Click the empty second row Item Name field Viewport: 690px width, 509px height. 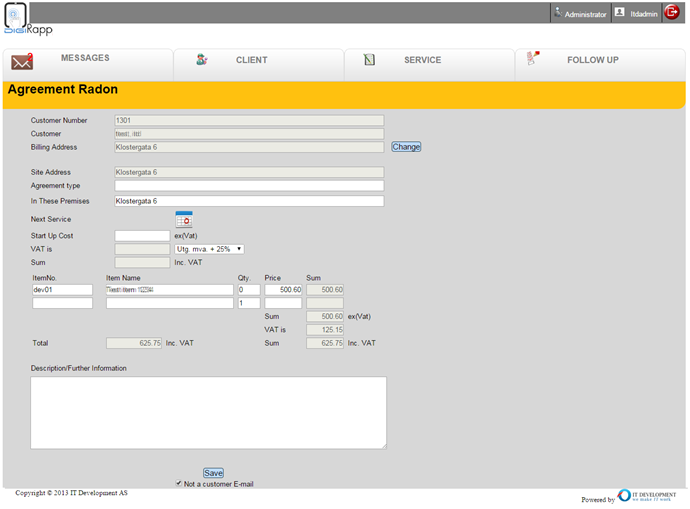tap(169, 303)
